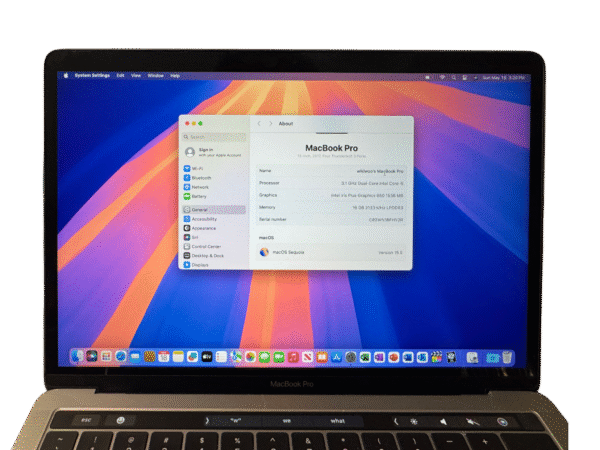Open the Edit menu
Screen dimensions: 600x450
[x=121, y=75]
